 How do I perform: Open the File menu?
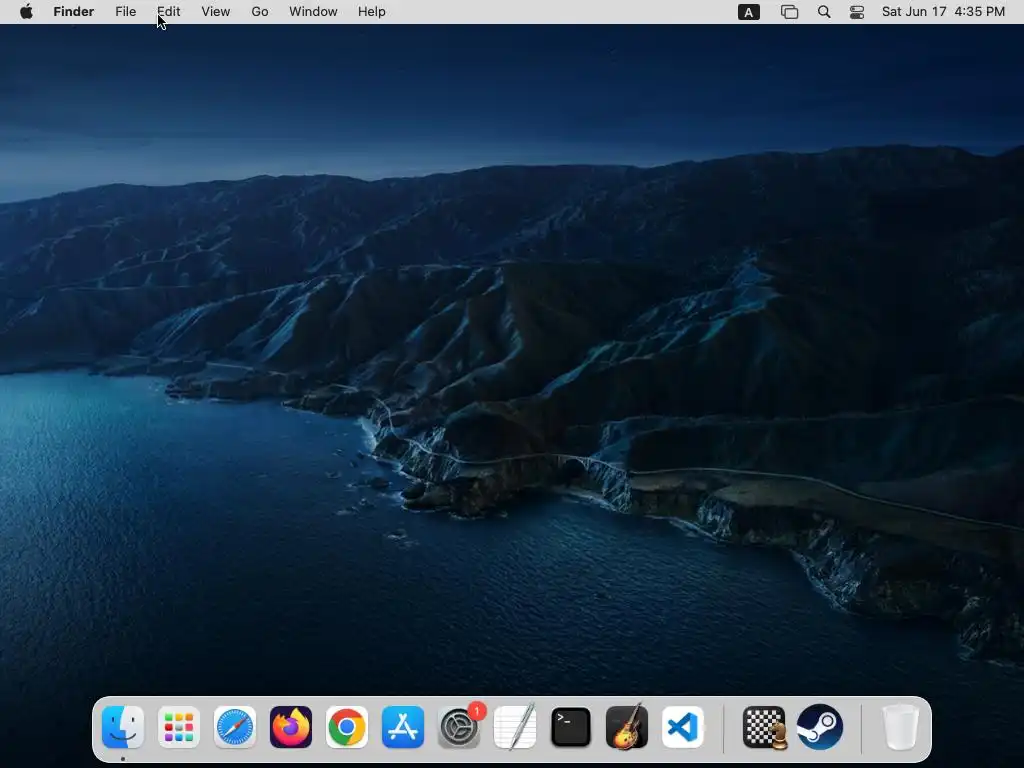[x=125, y=12]
